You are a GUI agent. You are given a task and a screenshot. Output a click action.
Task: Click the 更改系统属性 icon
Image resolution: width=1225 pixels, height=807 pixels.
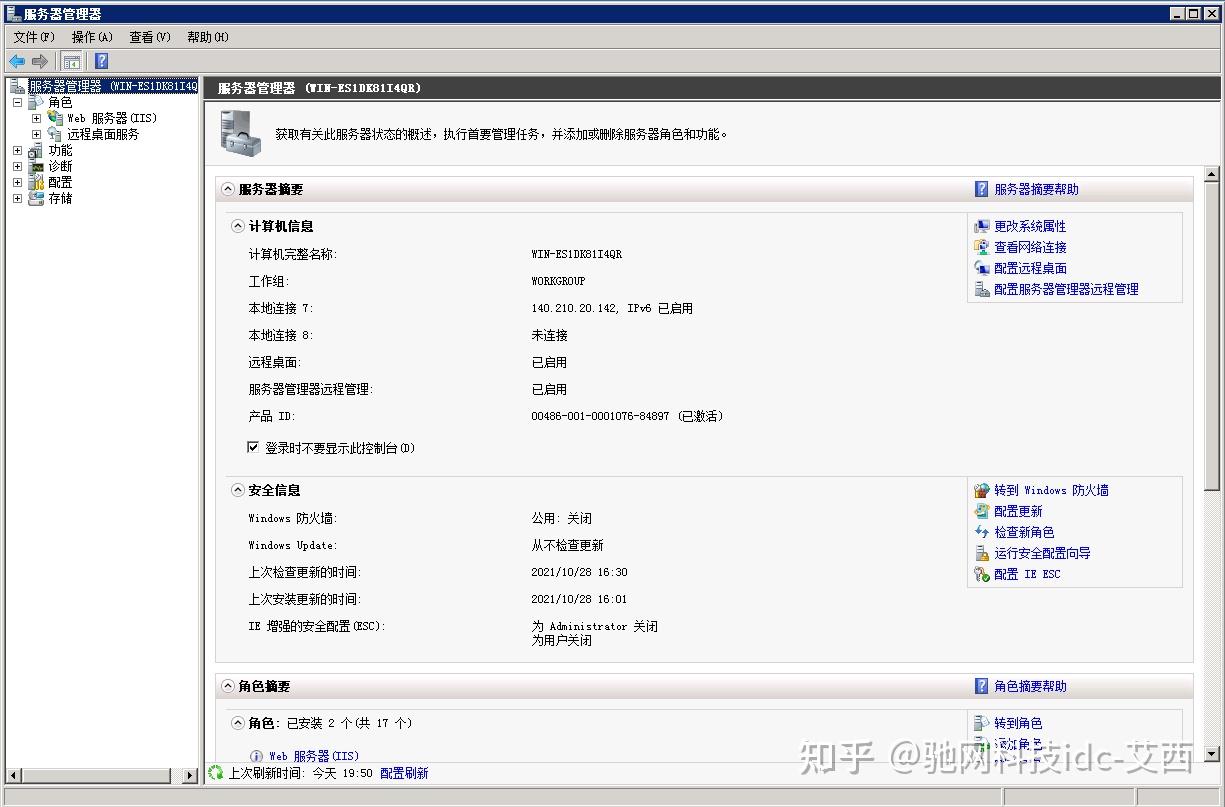click(982, 226)
